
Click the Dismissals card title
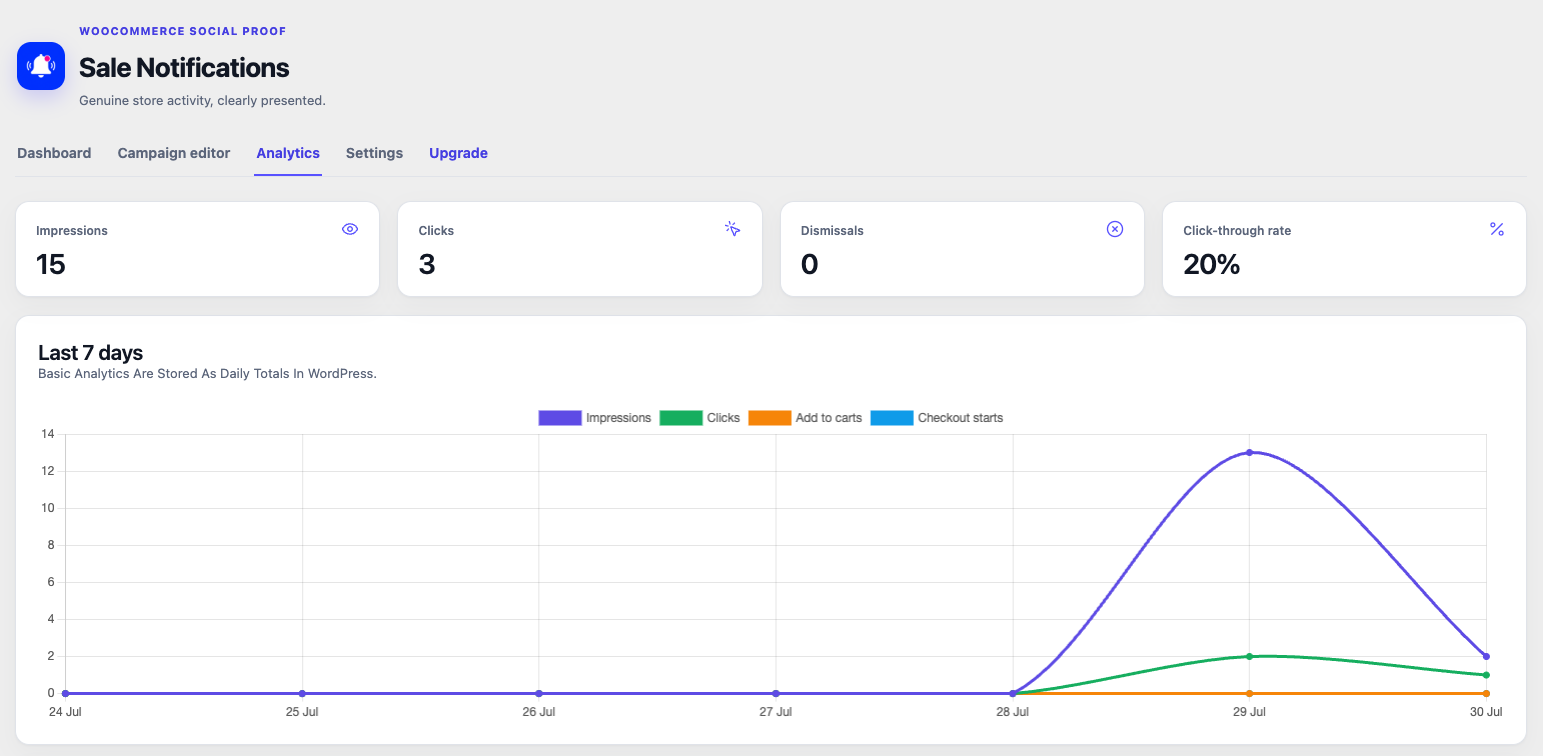point(832,231)
